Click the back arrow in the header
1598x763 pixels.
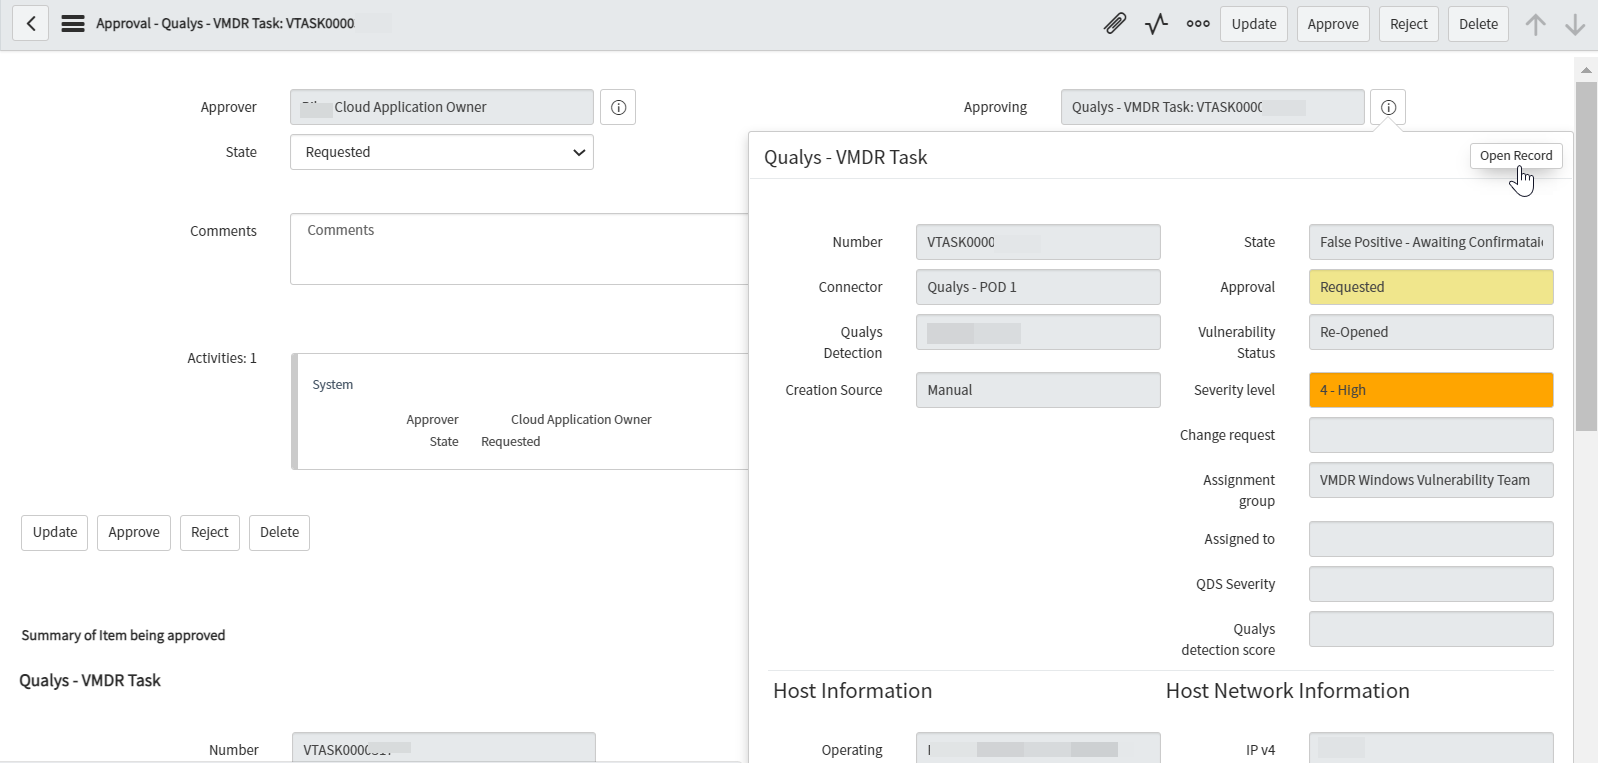[31, 24]
